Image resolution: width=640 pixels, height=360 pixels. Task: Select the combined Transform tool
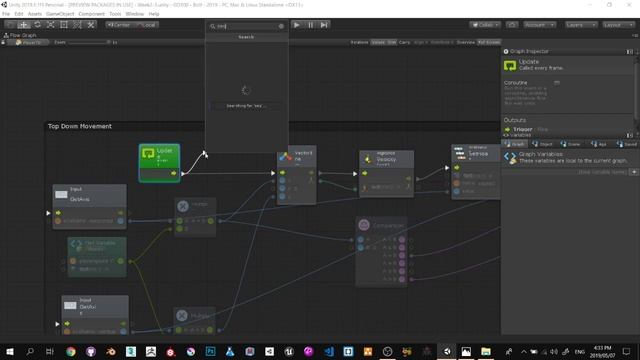click(77, 25)
